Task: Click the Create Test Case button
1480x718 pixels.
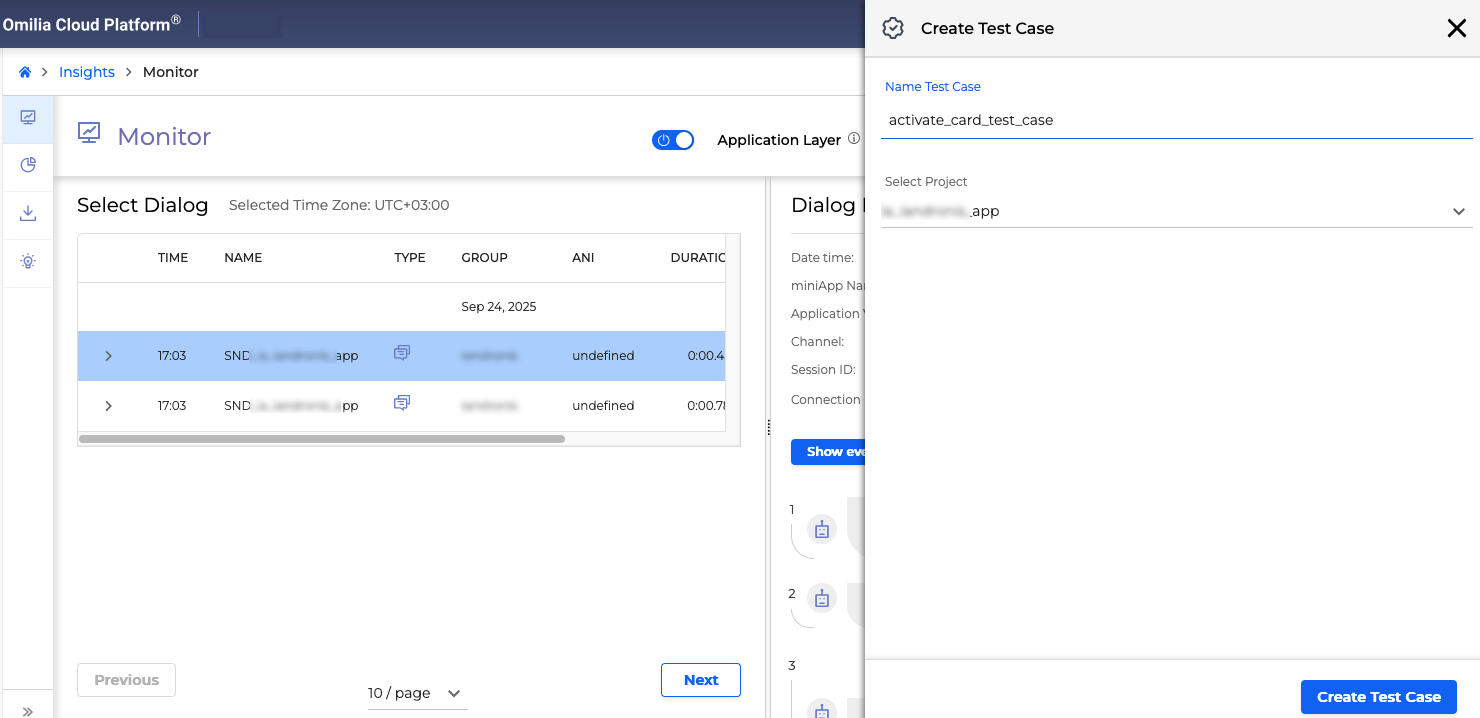Action: click(1378, 697)
